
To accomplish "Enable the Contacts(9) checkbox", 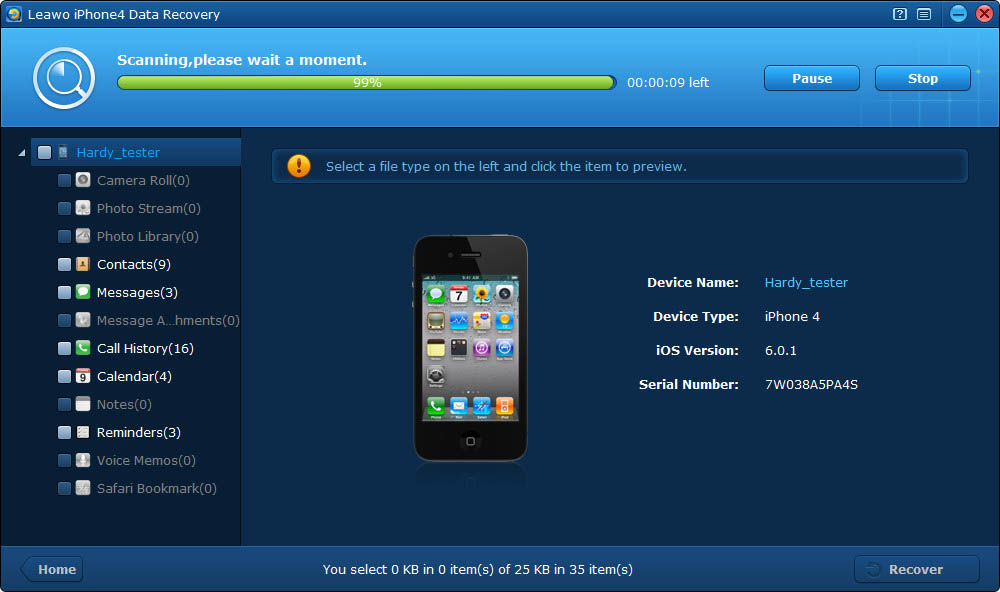I will pos(64,265).
